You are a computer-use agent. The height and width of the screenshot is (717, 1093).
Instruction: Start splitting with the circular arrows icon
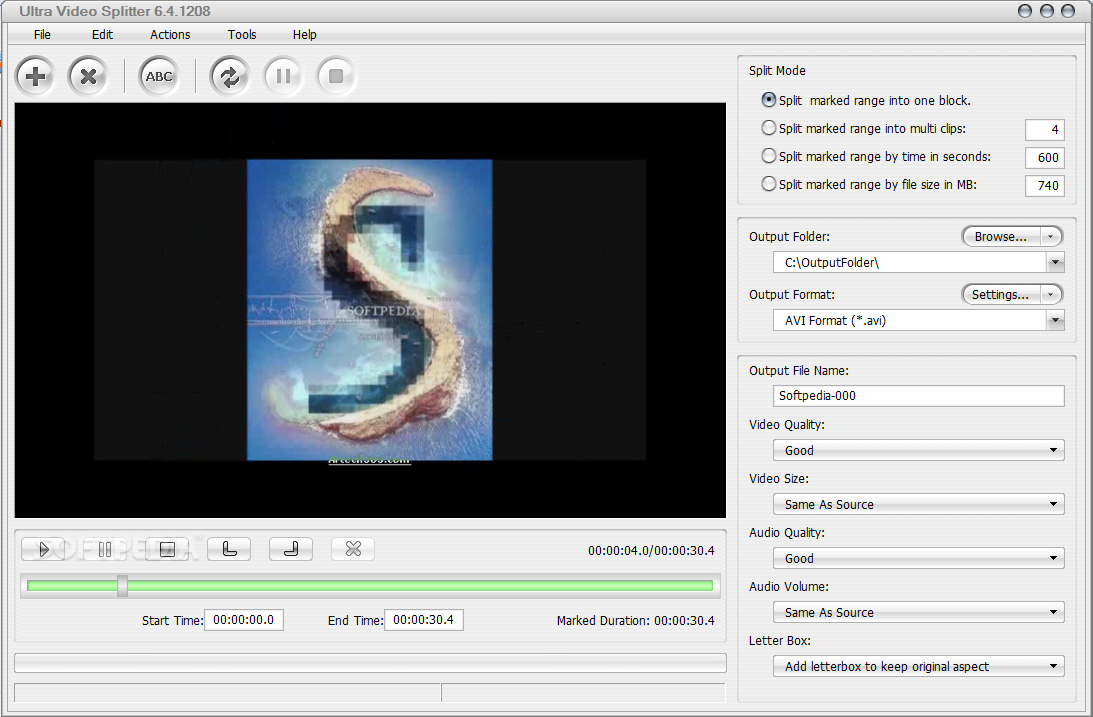pyautogui.click(x=230, y=76)
